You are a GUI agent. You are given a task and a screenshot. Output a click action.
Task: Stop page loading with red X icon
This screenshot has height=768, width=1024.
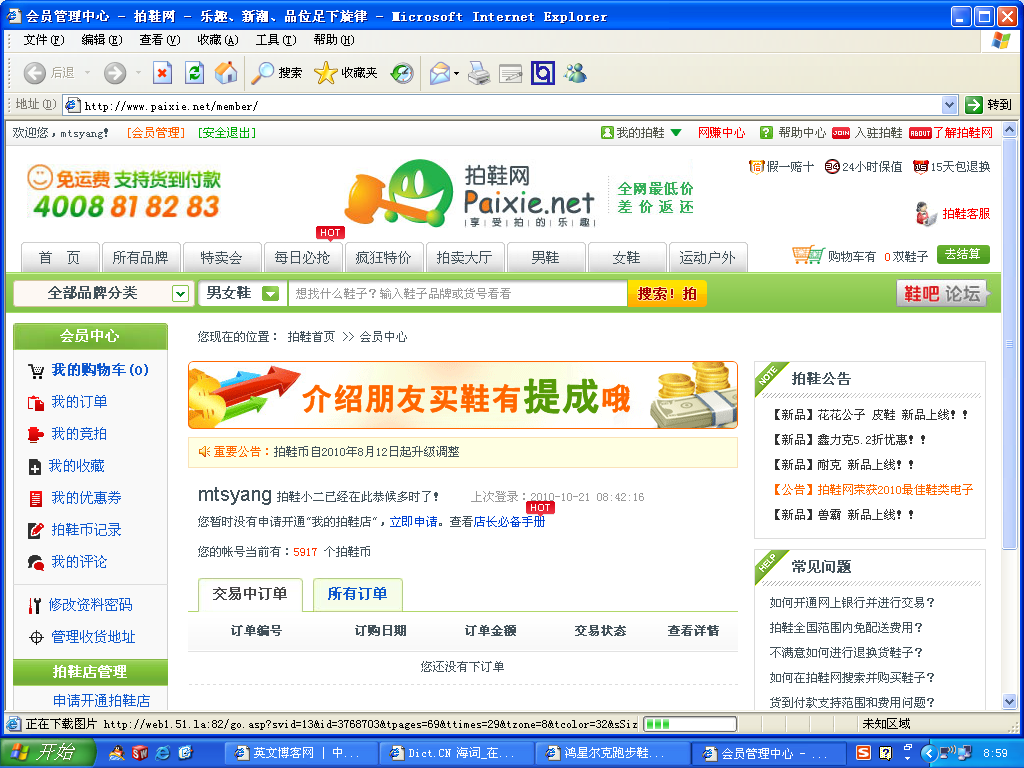coord(162,72)
